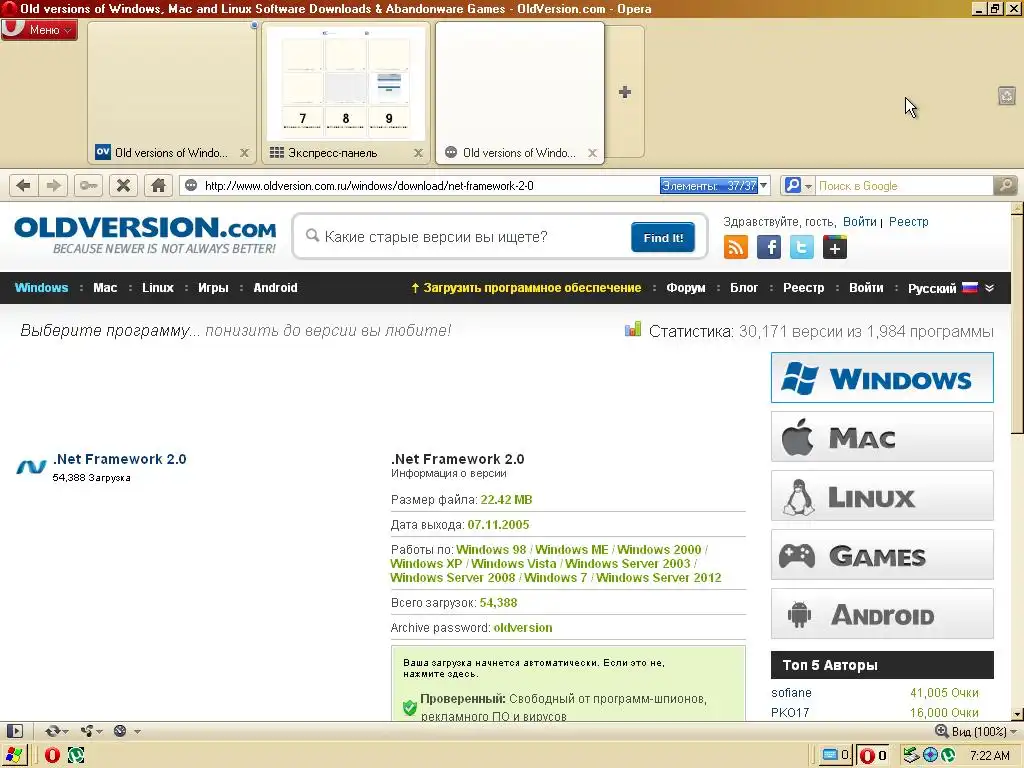The width and height of the screenshot is (1024, 768).
Task: Click the Windows 98 link
Action: click(x=491, y=550)
